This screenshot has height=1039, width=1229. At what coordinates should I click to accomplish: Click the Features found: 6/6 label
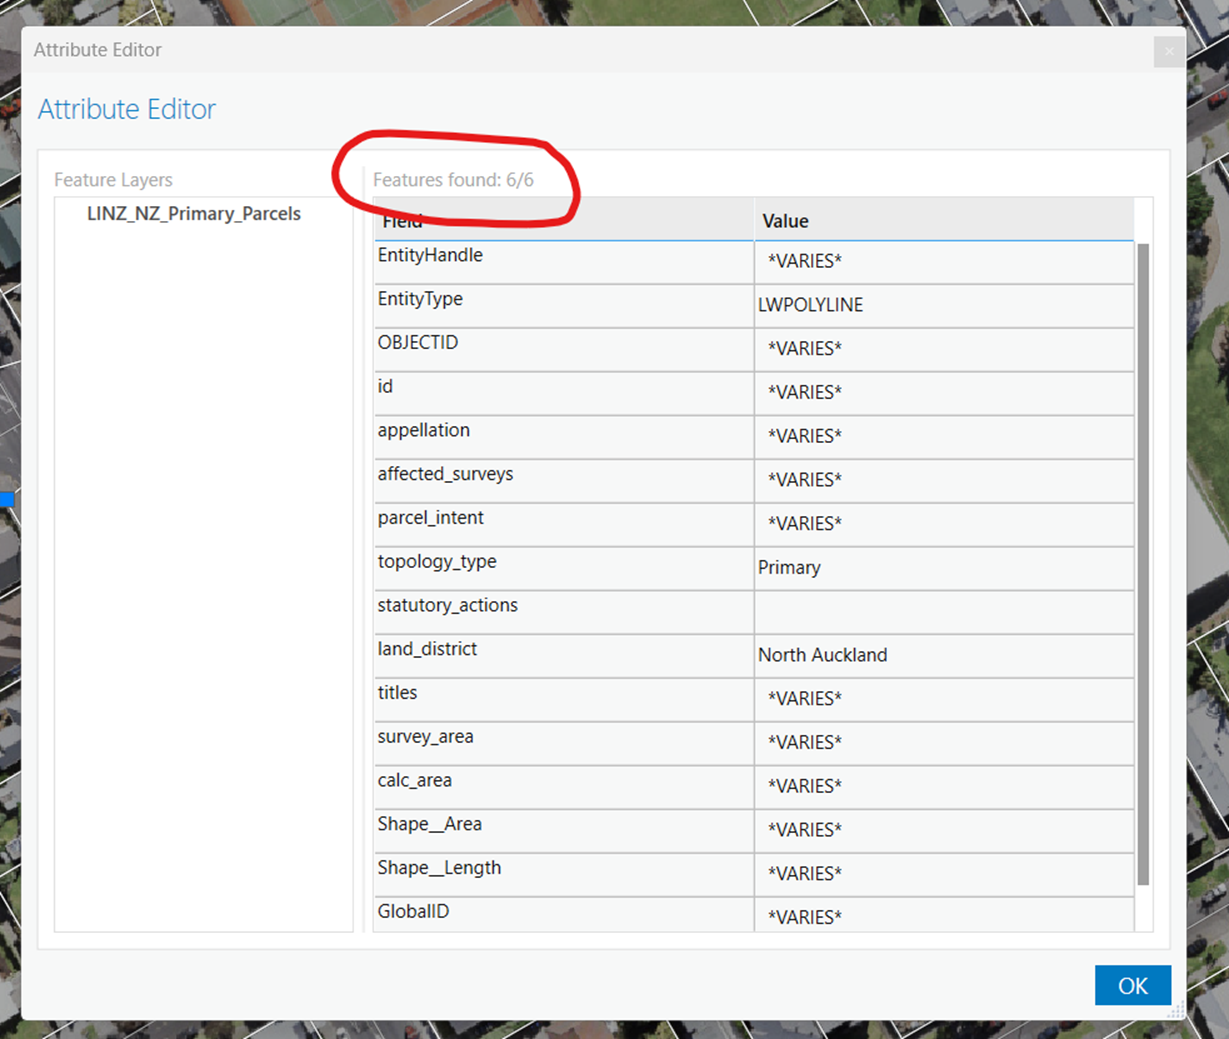[453, 180]
